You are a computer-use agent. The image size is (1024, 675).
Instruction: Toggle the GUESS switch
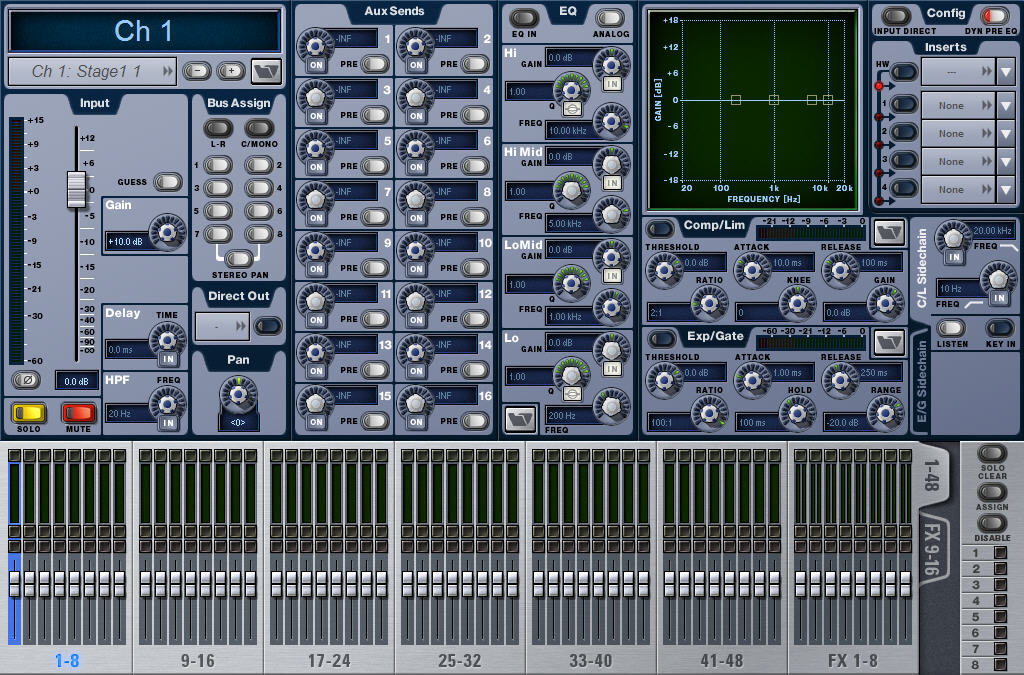click(167, 181)
